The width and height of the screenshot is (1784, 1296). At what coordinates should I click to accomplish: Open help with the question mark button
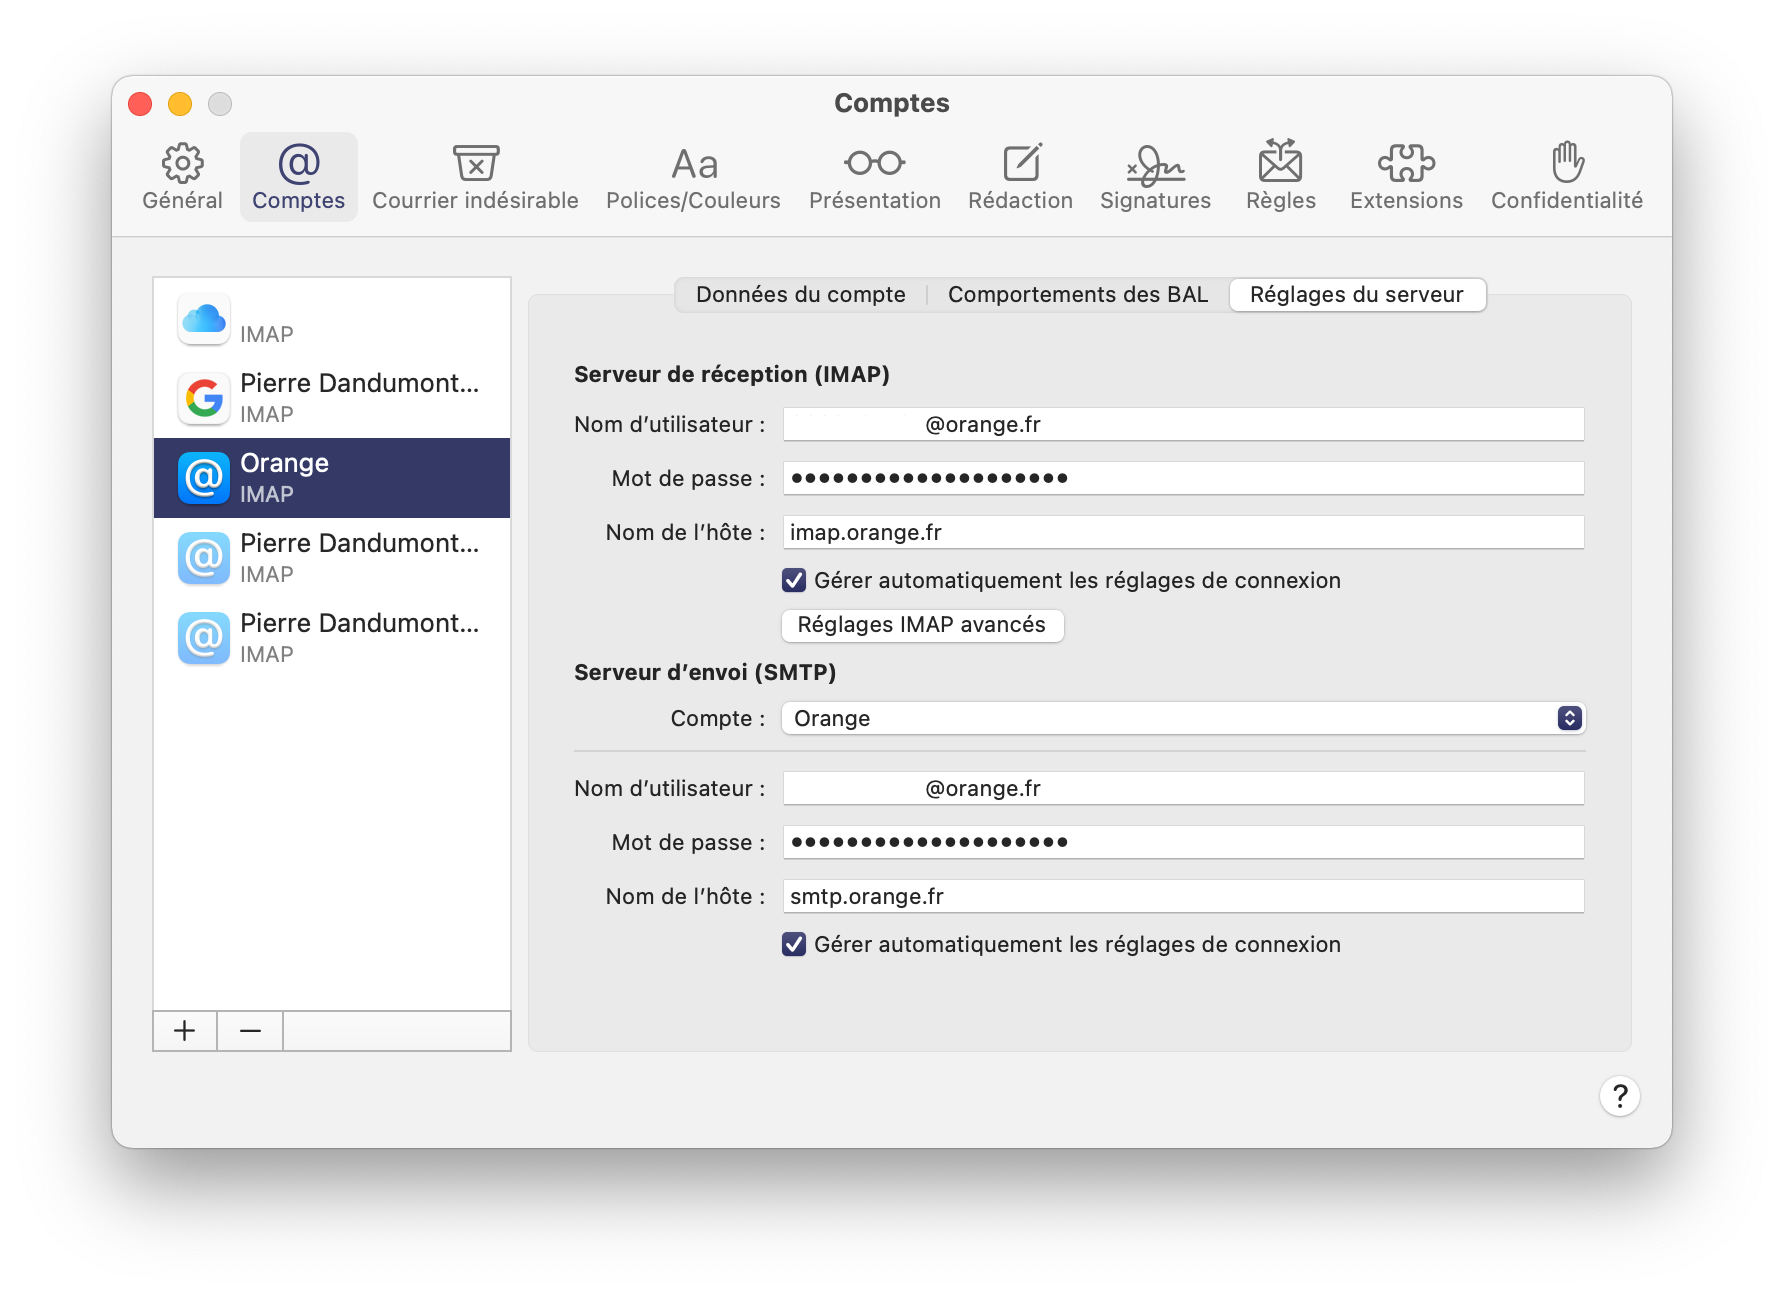[1620, 1096]
